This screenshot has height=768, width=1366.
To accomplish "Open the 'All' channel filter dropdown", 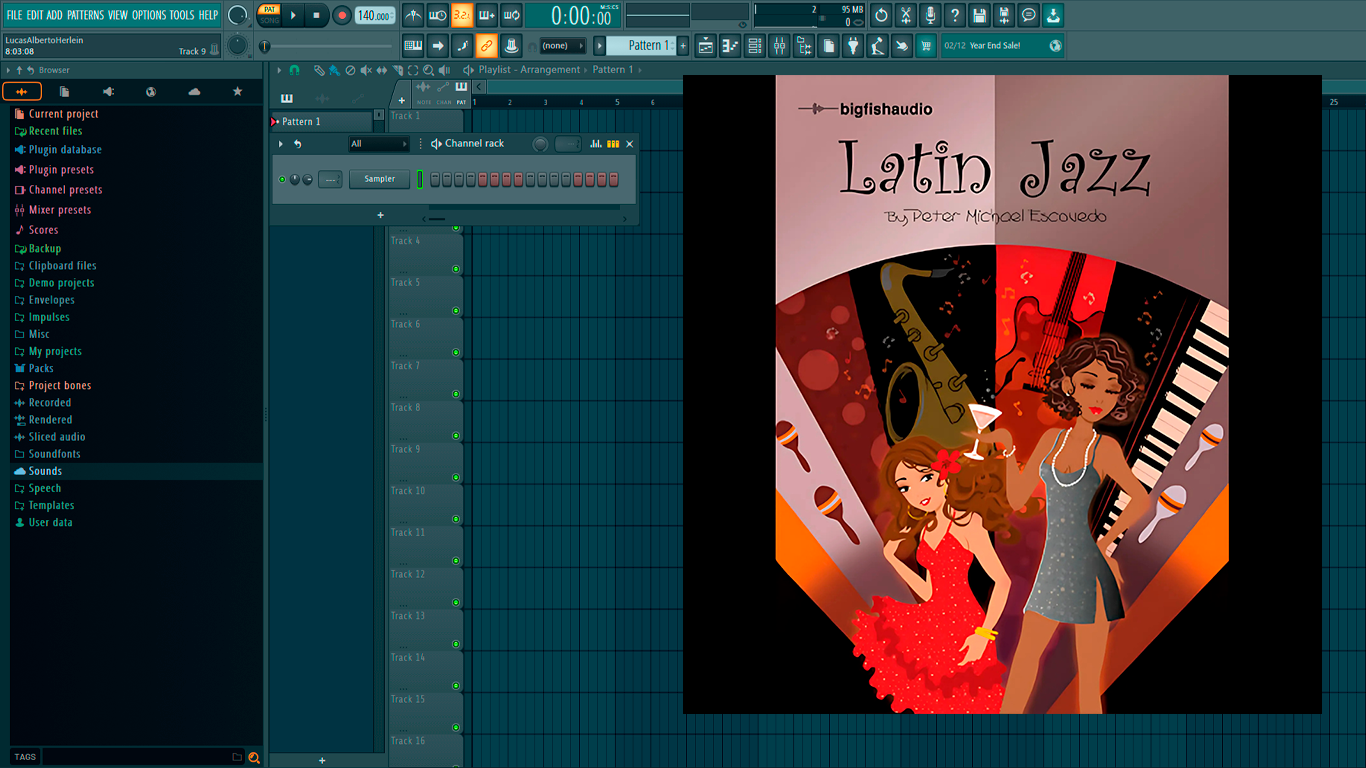I will click(379, 144).
